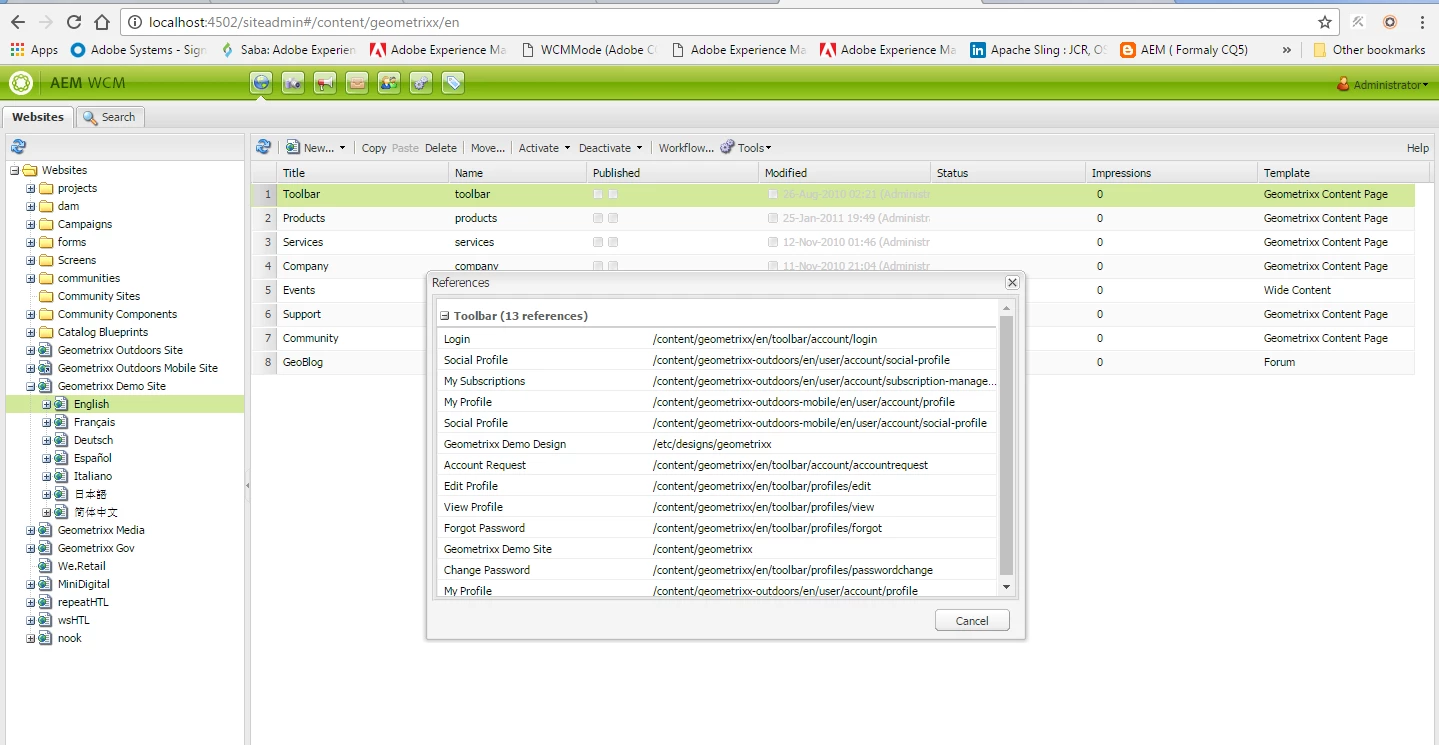Viewport: 1439px width, 745px height.
Task: Sort by the Modified column header
Action: click(x=845, y=173)
